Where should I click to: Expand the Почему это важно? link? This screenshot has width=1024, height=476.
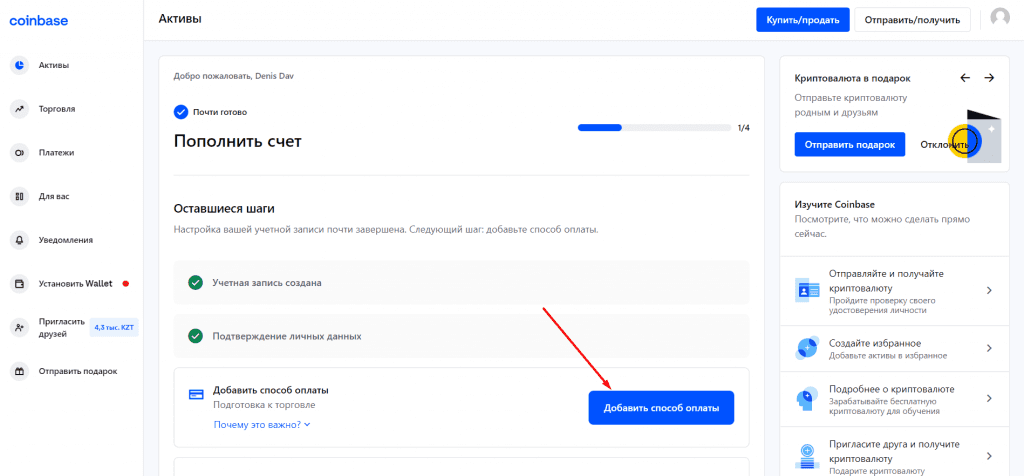tap(262, 424)
